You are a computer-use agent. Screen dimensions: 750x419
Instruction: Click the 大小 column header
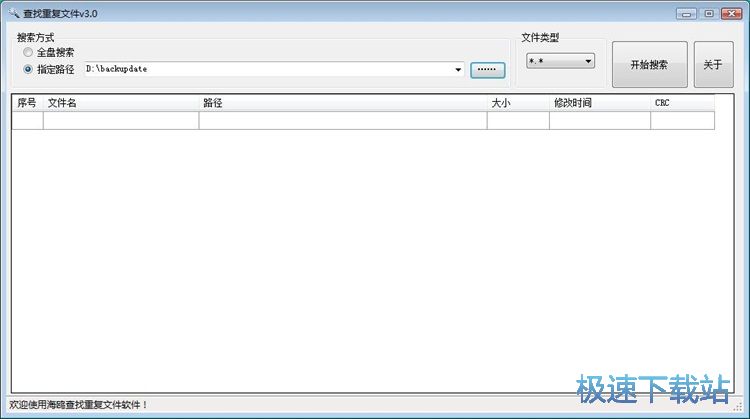coord(518,103)
